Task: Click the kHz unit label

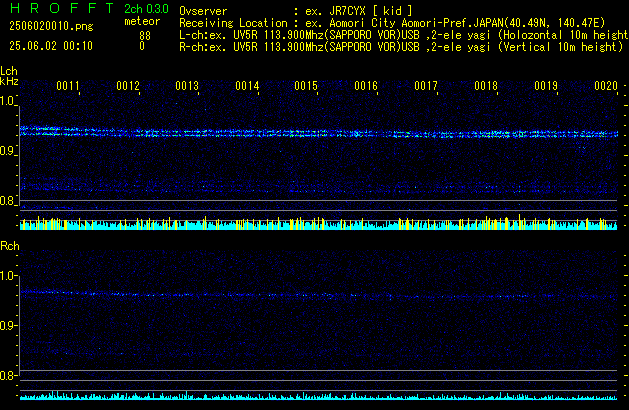Action: pos(9,81)
